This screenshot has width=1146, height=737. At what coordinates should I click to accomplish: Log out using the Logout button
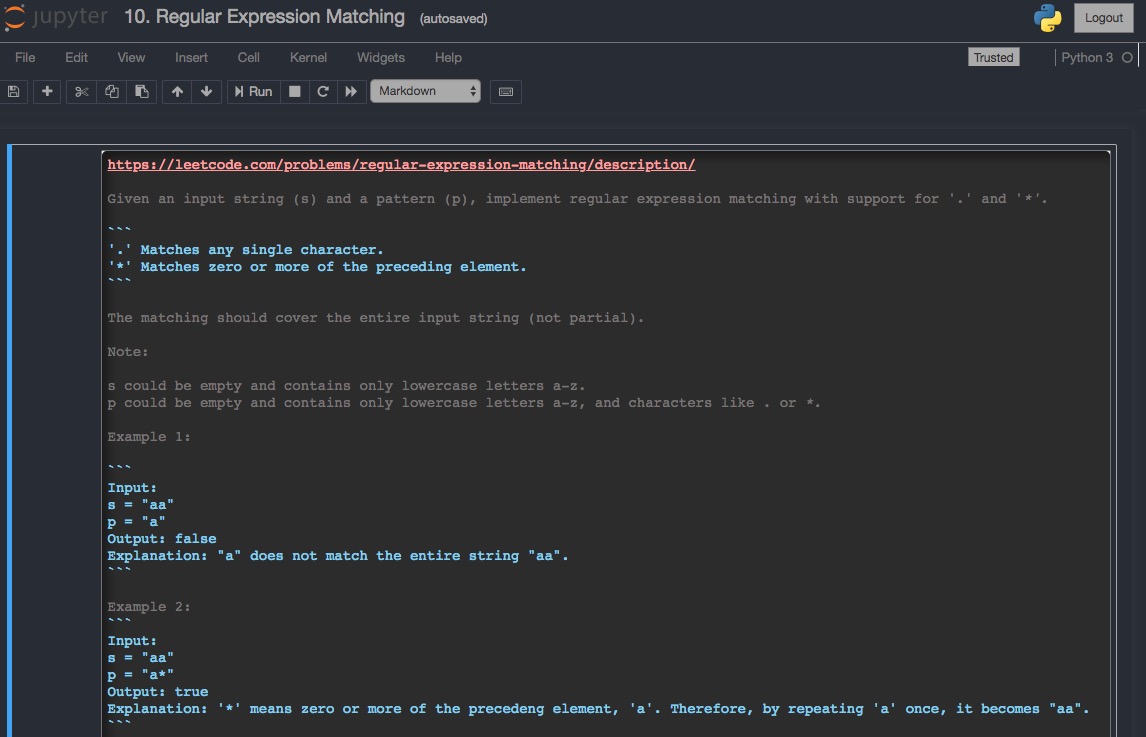pyautogui.click(x=1103, y=17)
